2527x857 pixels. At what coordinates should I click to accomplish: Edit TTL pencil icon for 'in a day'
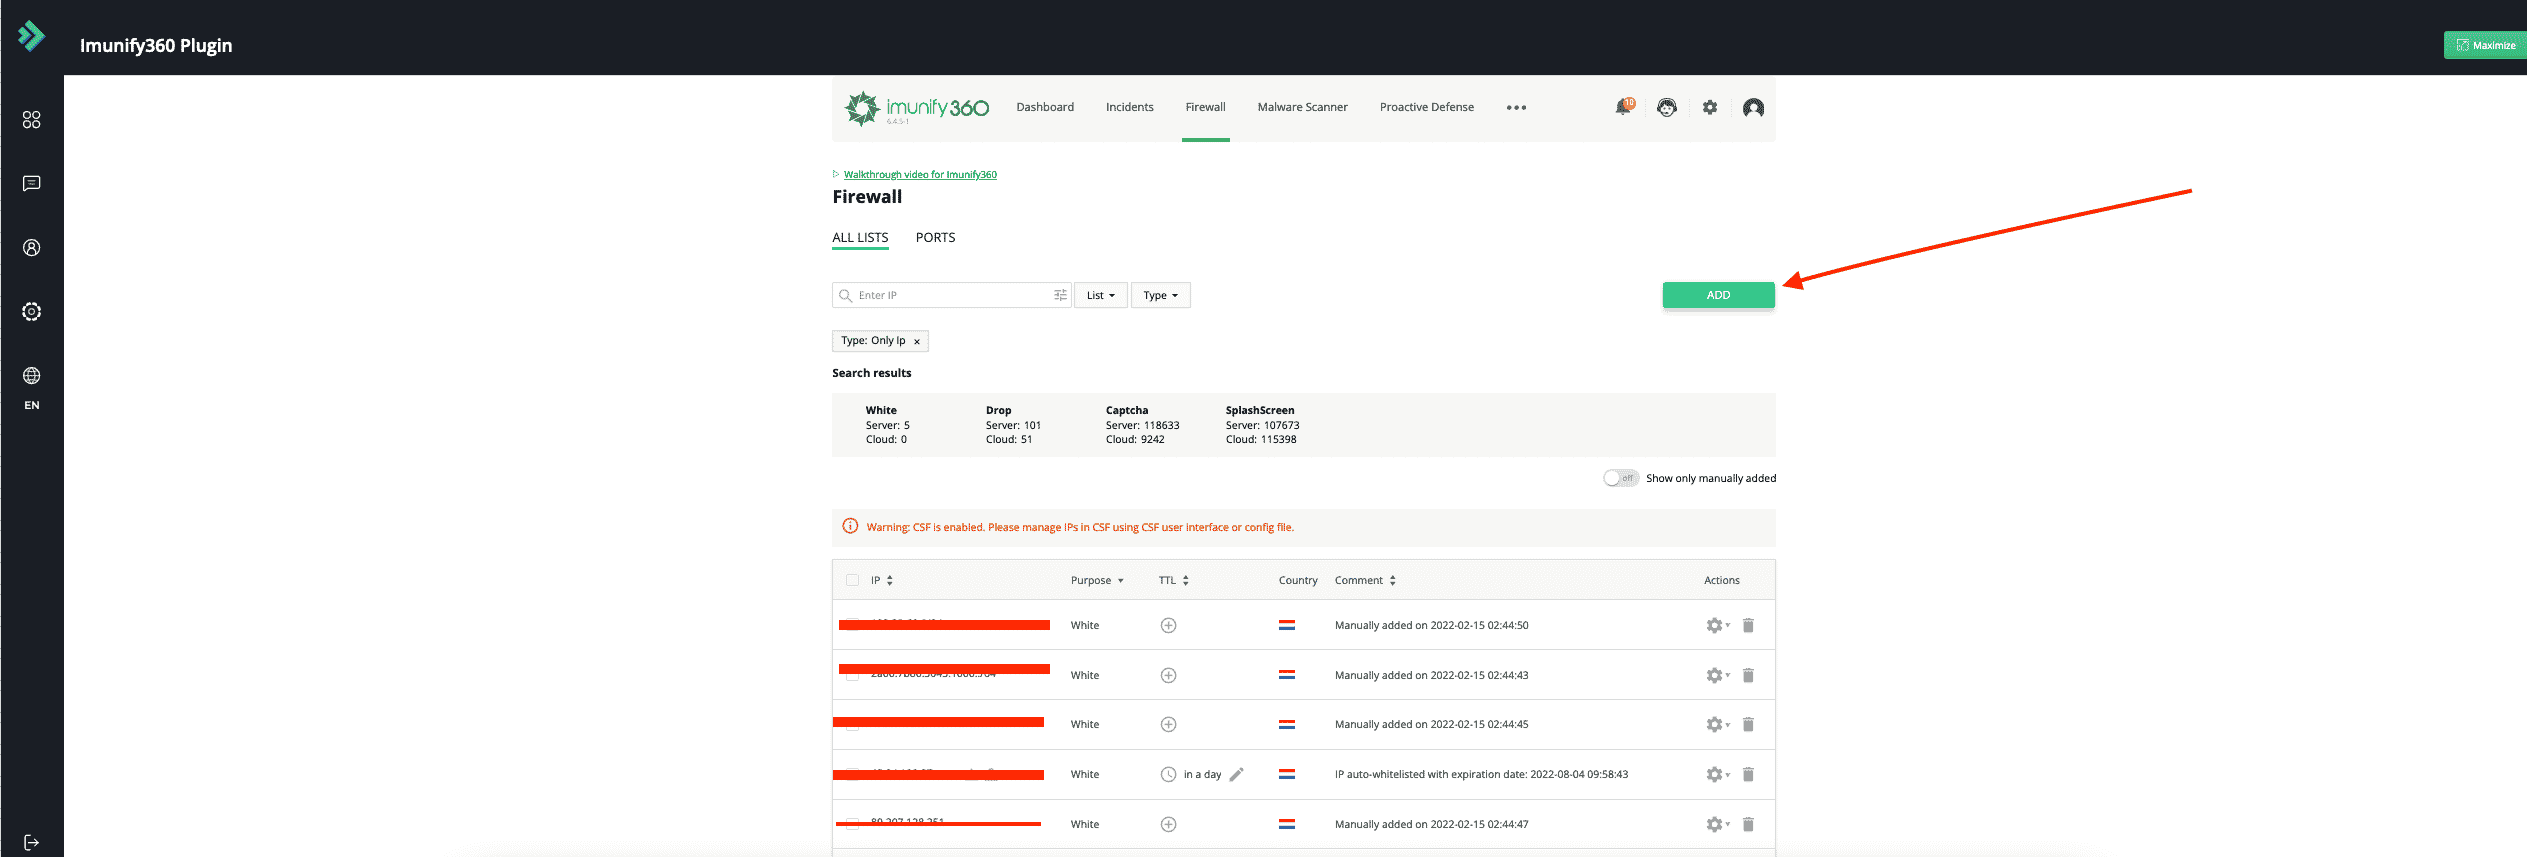[1237, 774]
